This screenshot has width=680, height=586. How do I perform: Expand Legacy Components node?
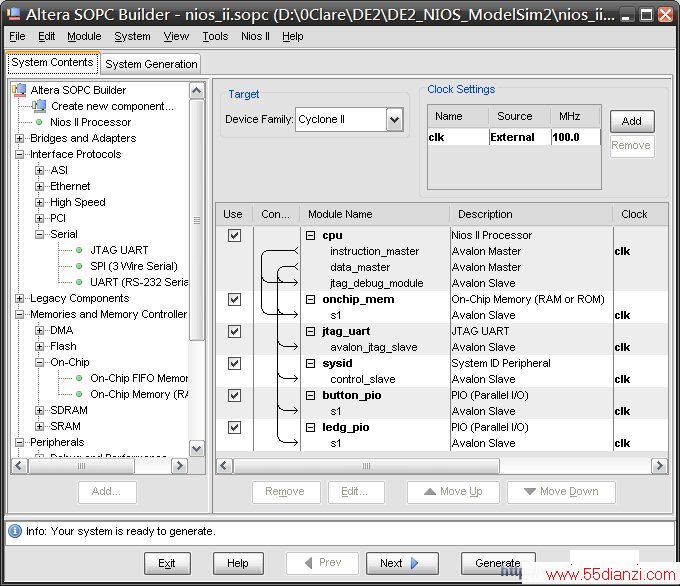click(x=20, y=298)
